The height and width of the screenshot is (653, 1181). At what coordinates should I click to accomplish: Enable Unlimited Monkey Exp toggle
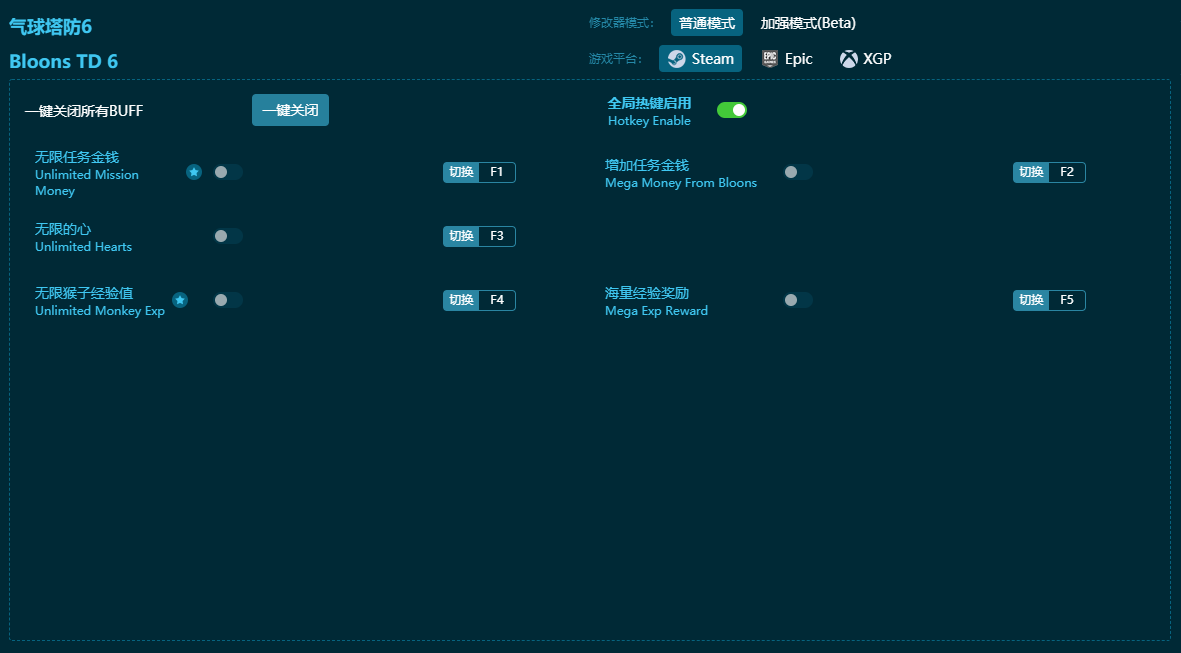[227, 300]
